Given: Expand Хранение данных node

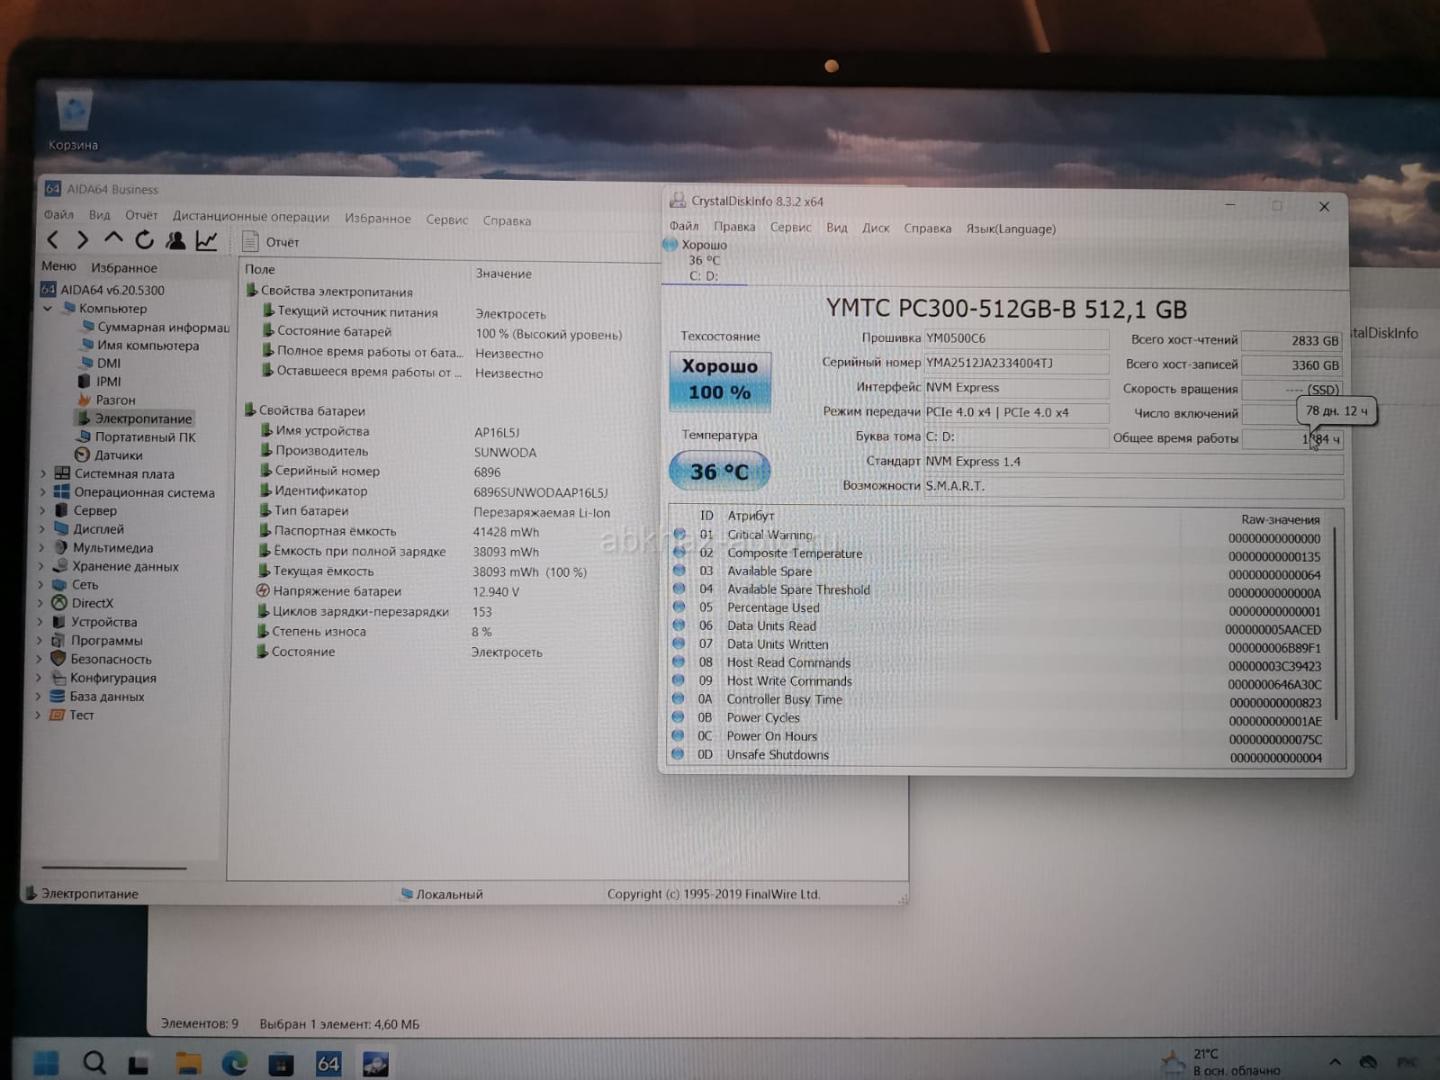Looking at the screenshot, I should pyautogui.click(x=41, y=566).
